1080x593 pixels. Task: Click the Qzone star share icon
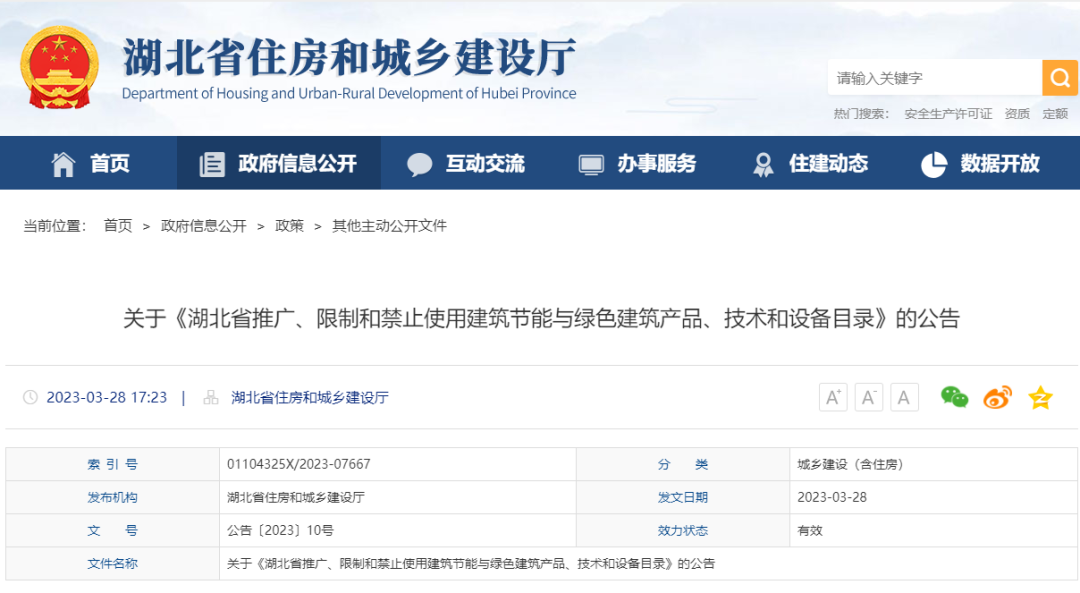point(1041,397)
